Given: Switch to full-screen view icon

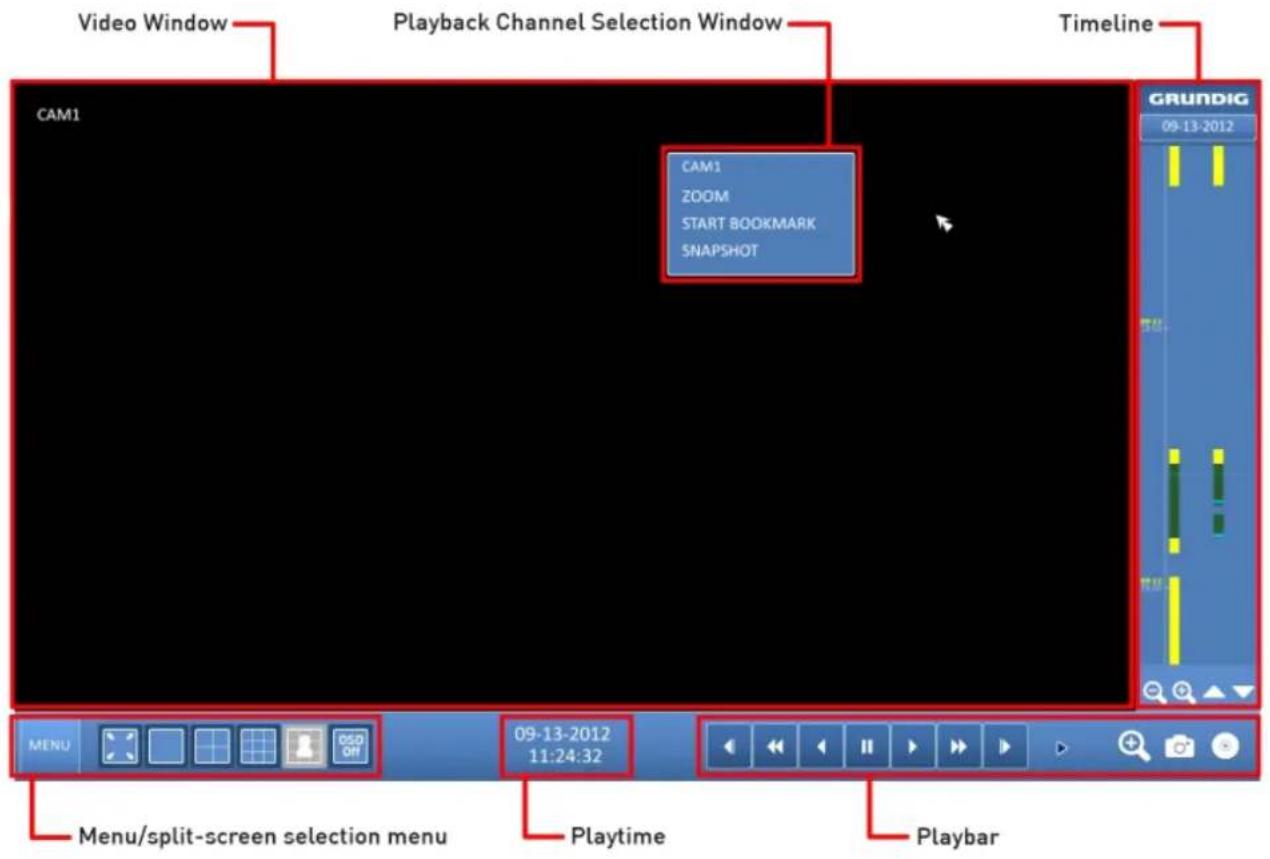Looking at the screenshot, I should click(x=121, y=747).
